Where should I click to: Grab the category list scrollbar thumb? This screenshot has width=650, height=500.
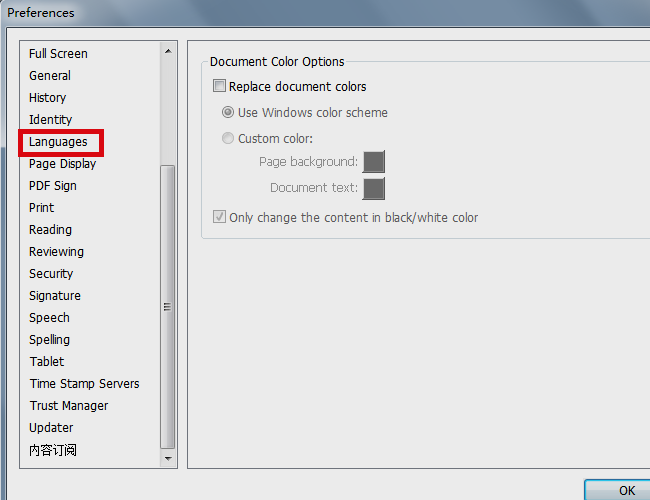(167, 307)
